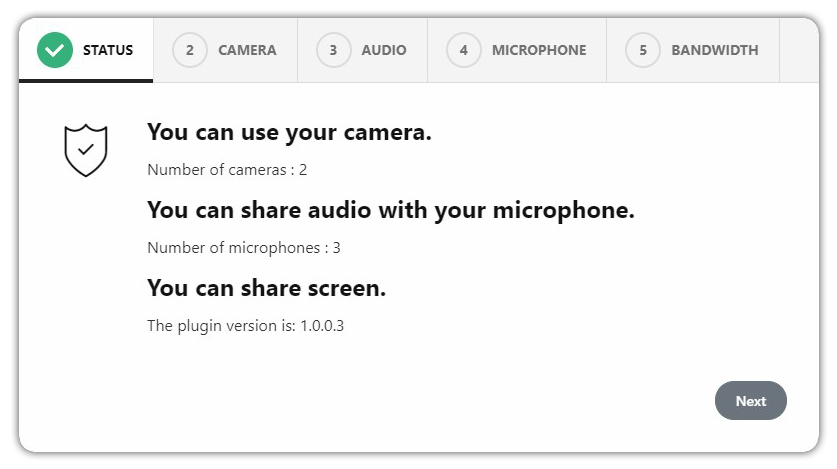Click the step 4 circle icon

463,50
